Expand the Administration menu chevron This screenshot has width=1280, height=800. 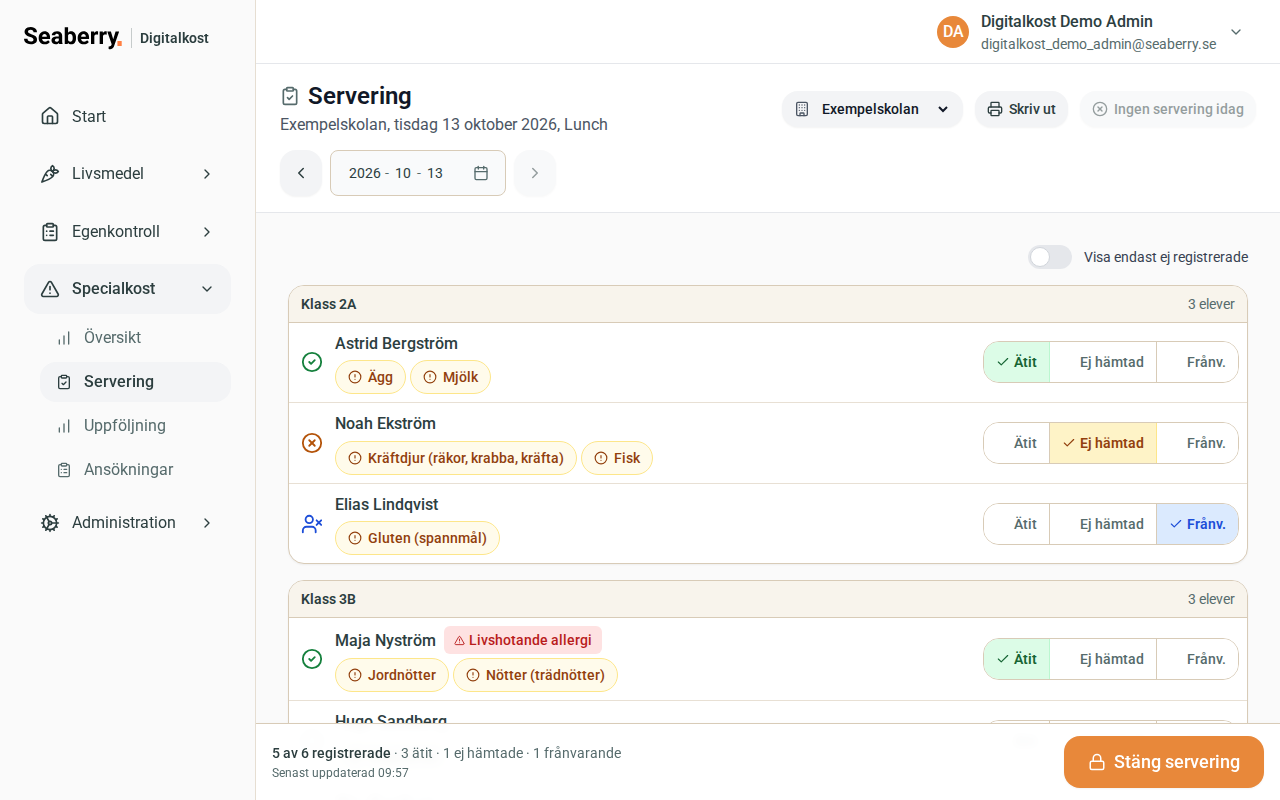click(x=207, y=523)
